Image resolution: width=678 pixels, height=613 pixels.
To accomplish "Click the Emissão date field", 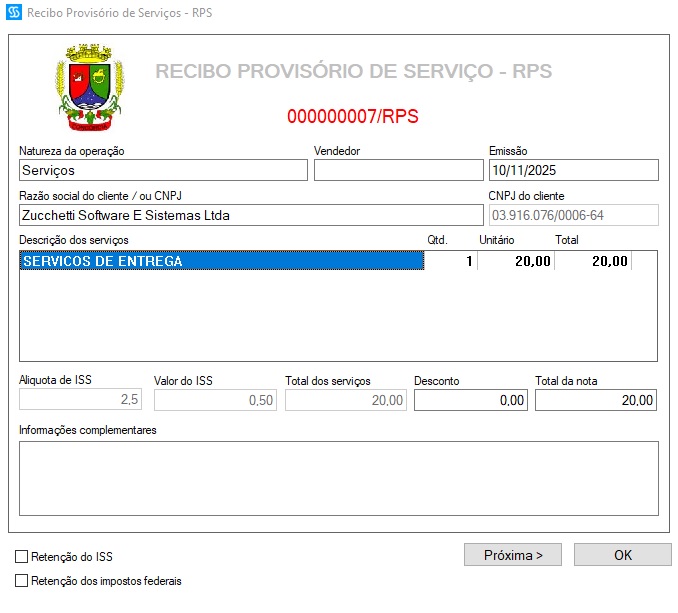I will pyautogui.click(x=573, y=170).
